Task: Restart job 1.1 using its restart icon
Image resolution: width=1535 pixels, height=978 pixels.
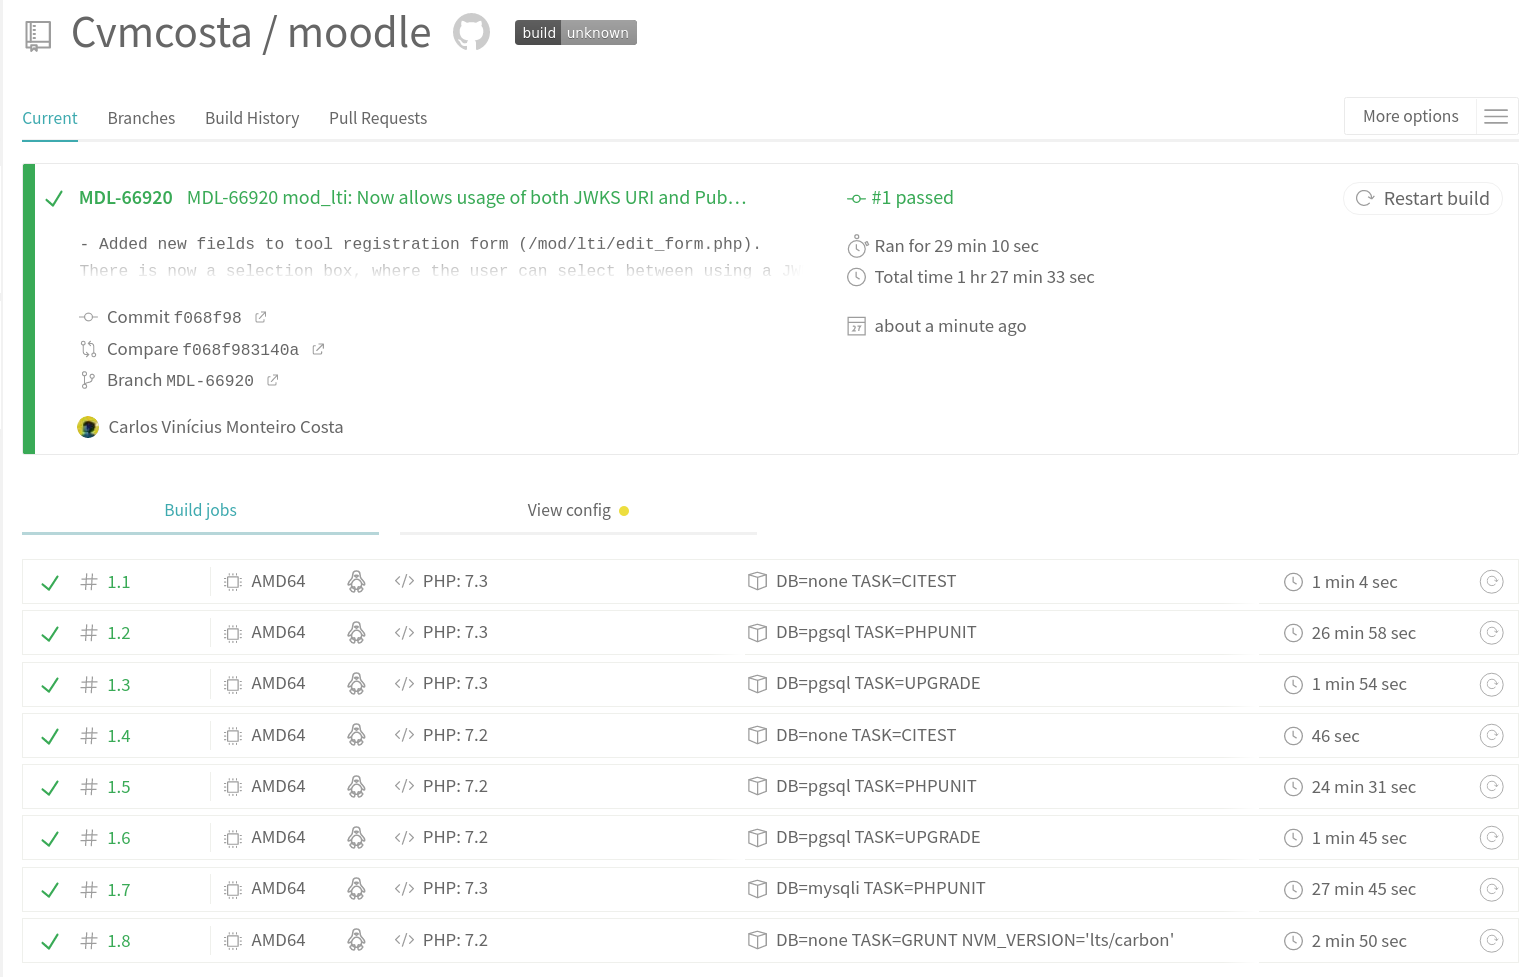Action: pyautogui.click(x=1491, y=582)
